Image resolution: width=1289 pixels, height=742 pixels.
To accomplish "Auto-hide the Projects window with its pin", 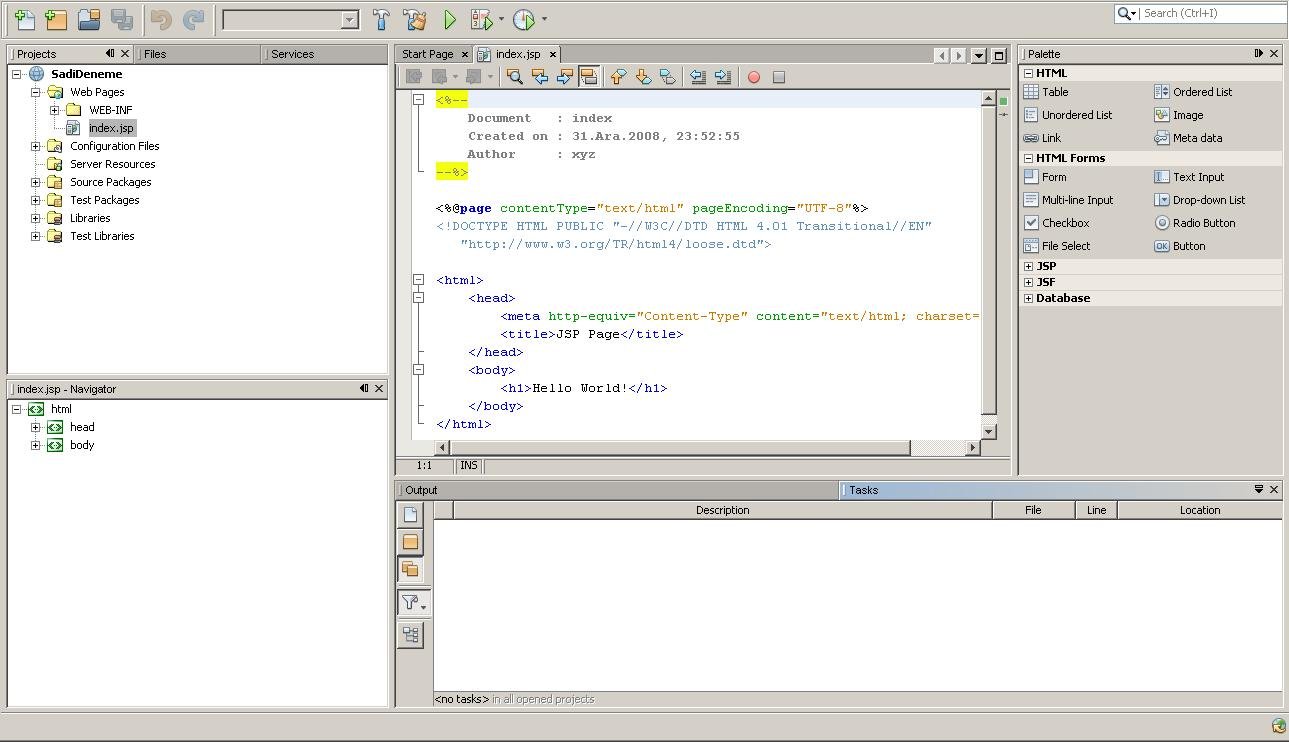I will point(110,53).
